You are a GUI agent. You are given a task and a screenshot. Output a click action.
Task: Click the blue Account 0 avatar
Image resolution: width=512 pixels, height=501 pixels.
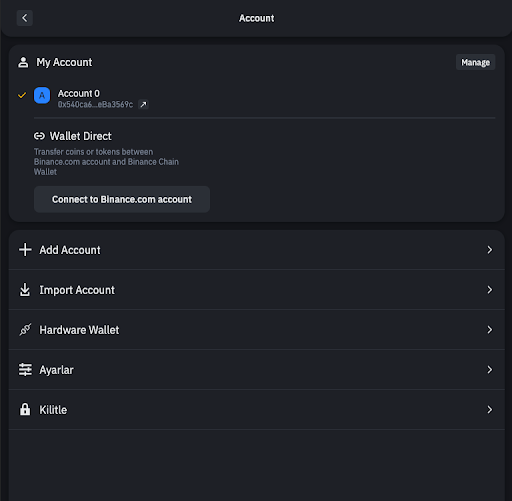(42, 95)
